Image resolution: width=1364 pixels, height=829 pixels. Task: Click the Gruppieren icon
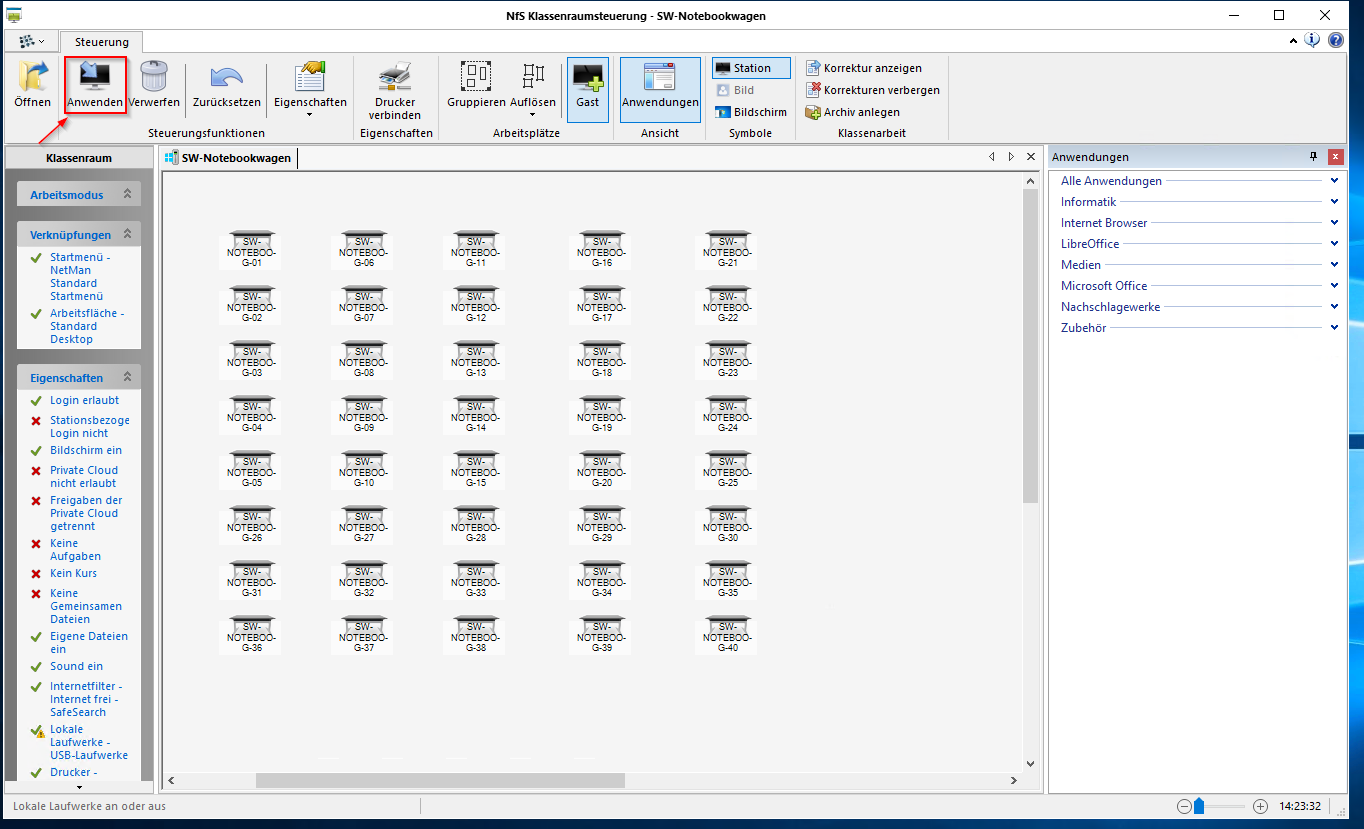point(476,77)
